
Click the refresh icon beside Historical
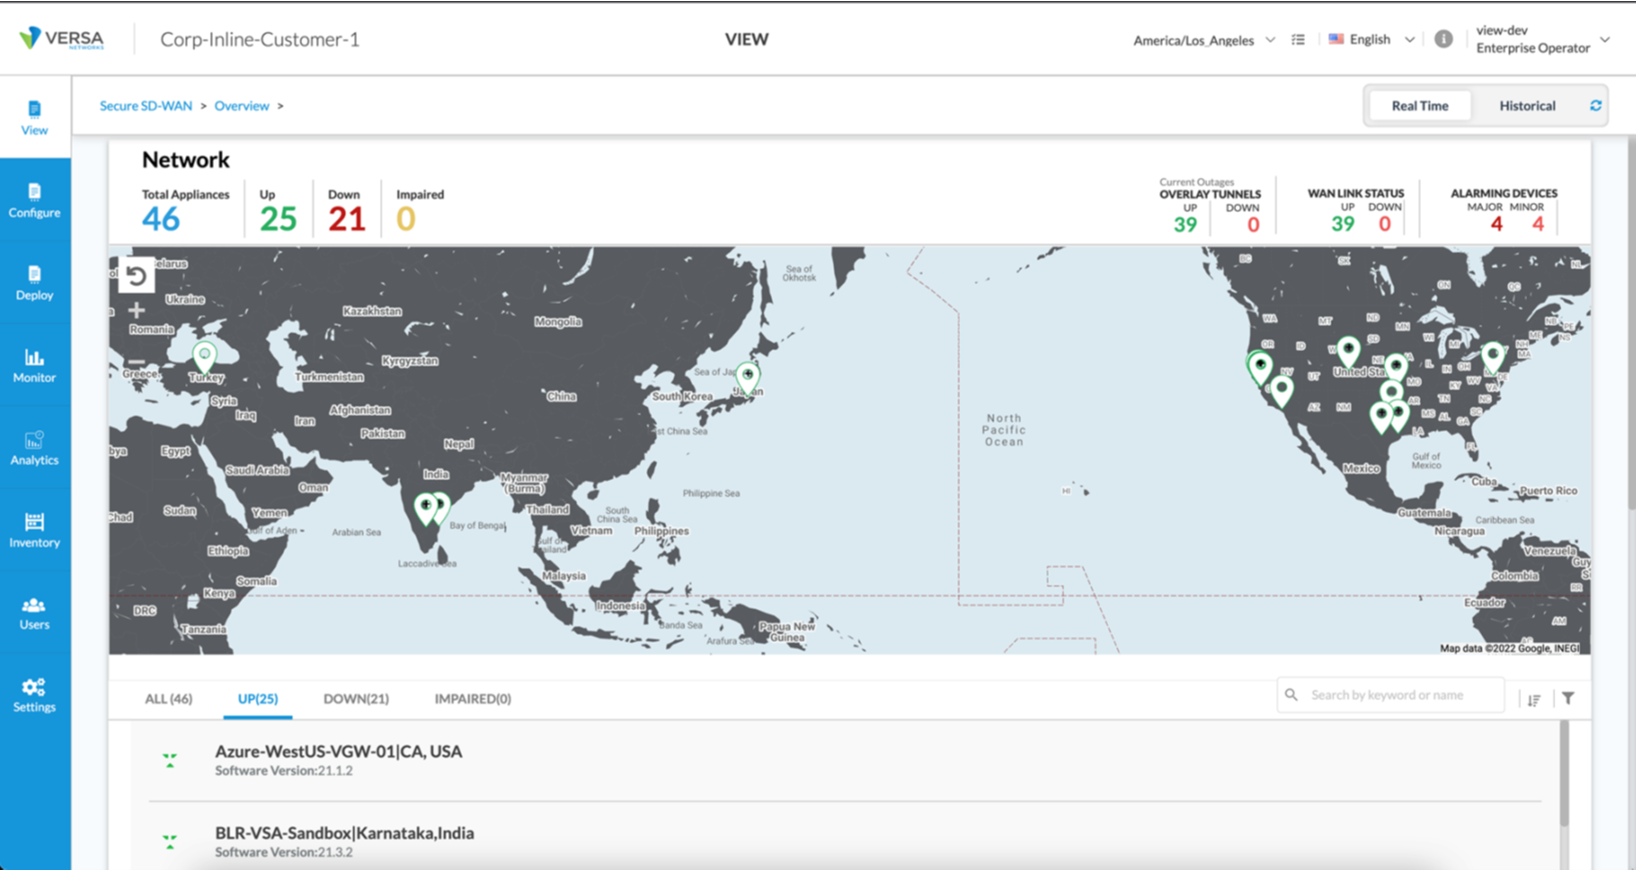click(1595, 106)
